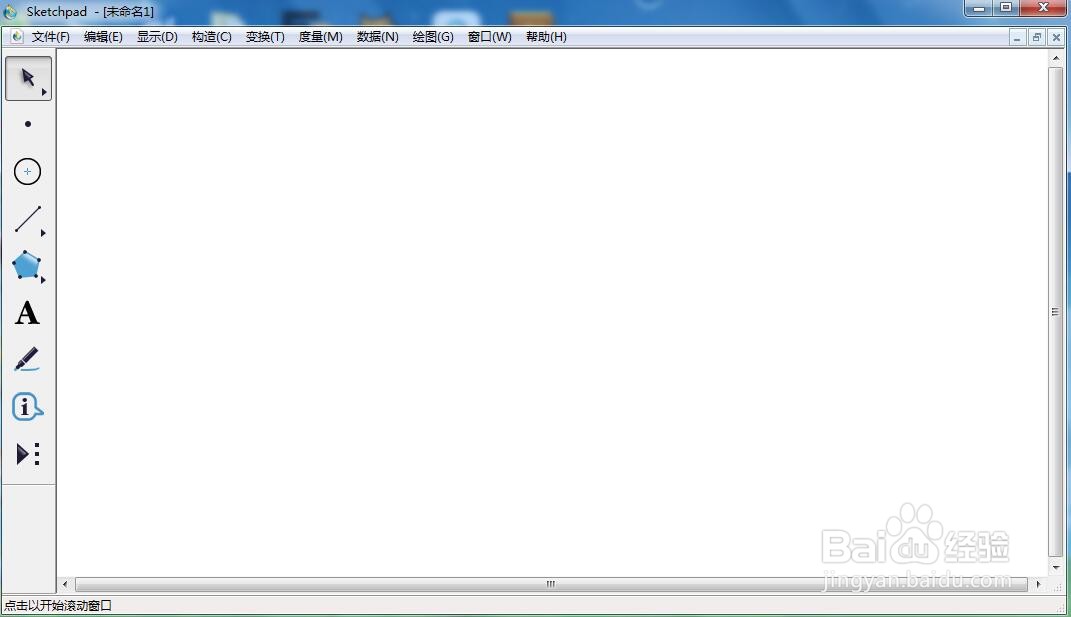Image resolution: width=1071 pixels, height=617 pixels.
Task: Open the 帮助(H) menu
Action: tap(546, 37)
